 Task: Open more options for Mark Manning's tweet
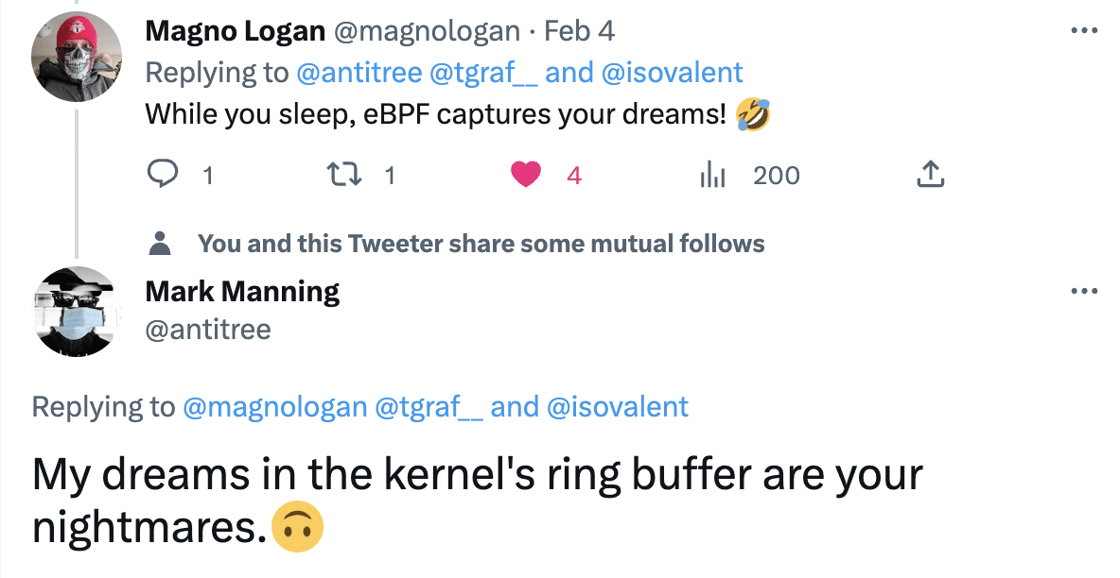point(1084,291)
